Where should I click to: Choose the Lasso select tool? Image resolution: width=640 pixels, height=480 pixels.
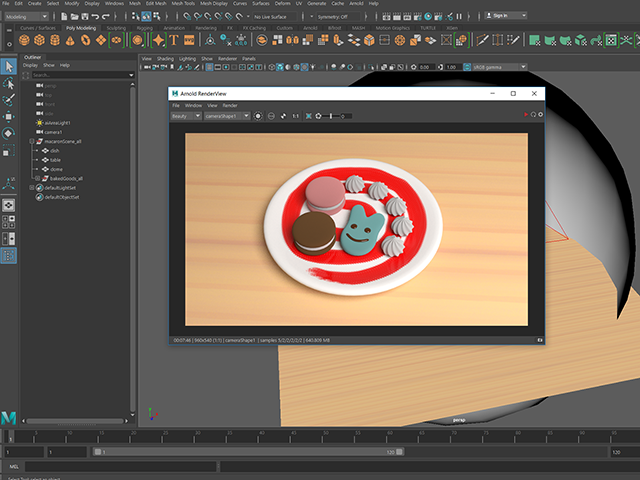[x=9, y=83]
